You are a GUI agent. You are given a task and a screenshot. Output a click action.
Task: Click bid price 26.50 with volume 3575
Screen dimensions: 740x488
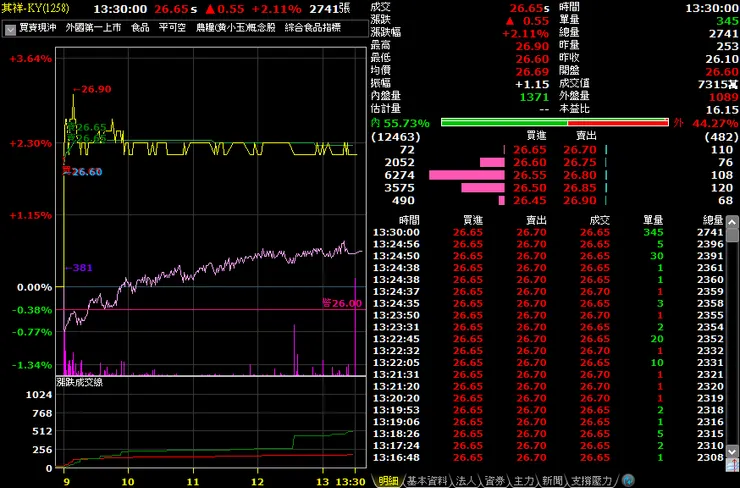[x=530, y=188]
